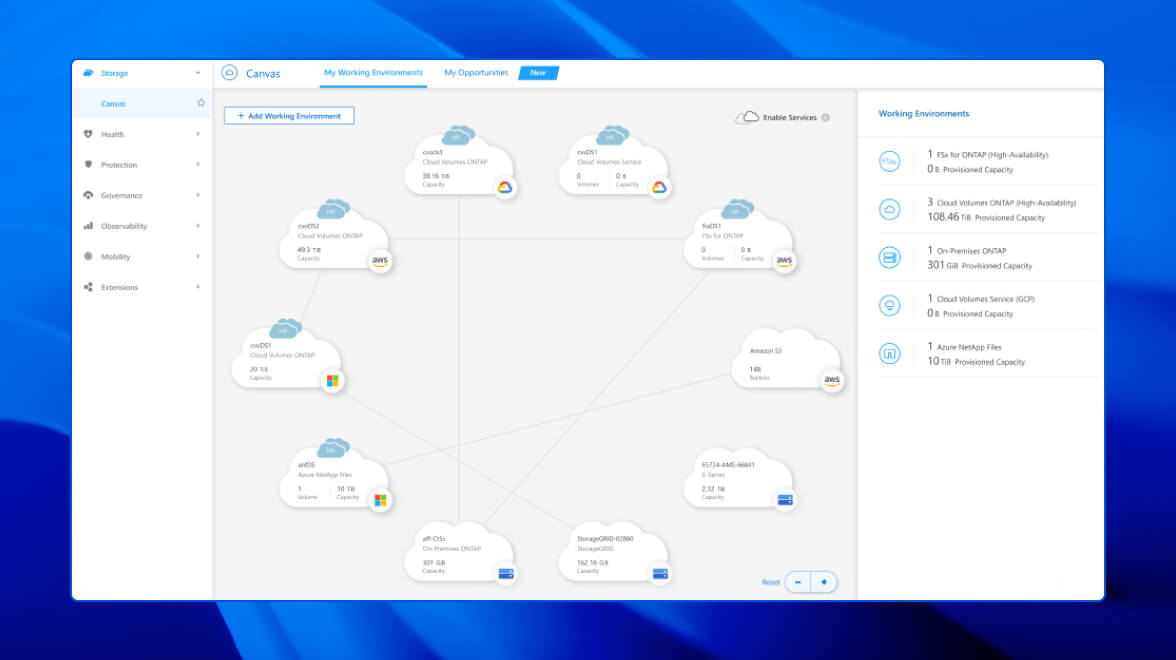The height and width of the screenshot is (660, 1176).
Task: Click the FSx for ONTAP icon in Working Environments
Action: coord(889,160)
